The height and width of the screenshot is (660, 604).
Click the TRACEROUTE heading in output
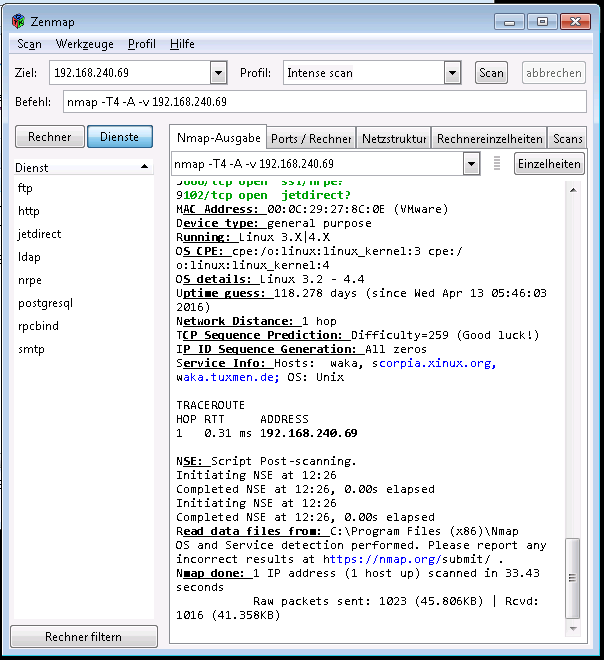pos(210,405)
